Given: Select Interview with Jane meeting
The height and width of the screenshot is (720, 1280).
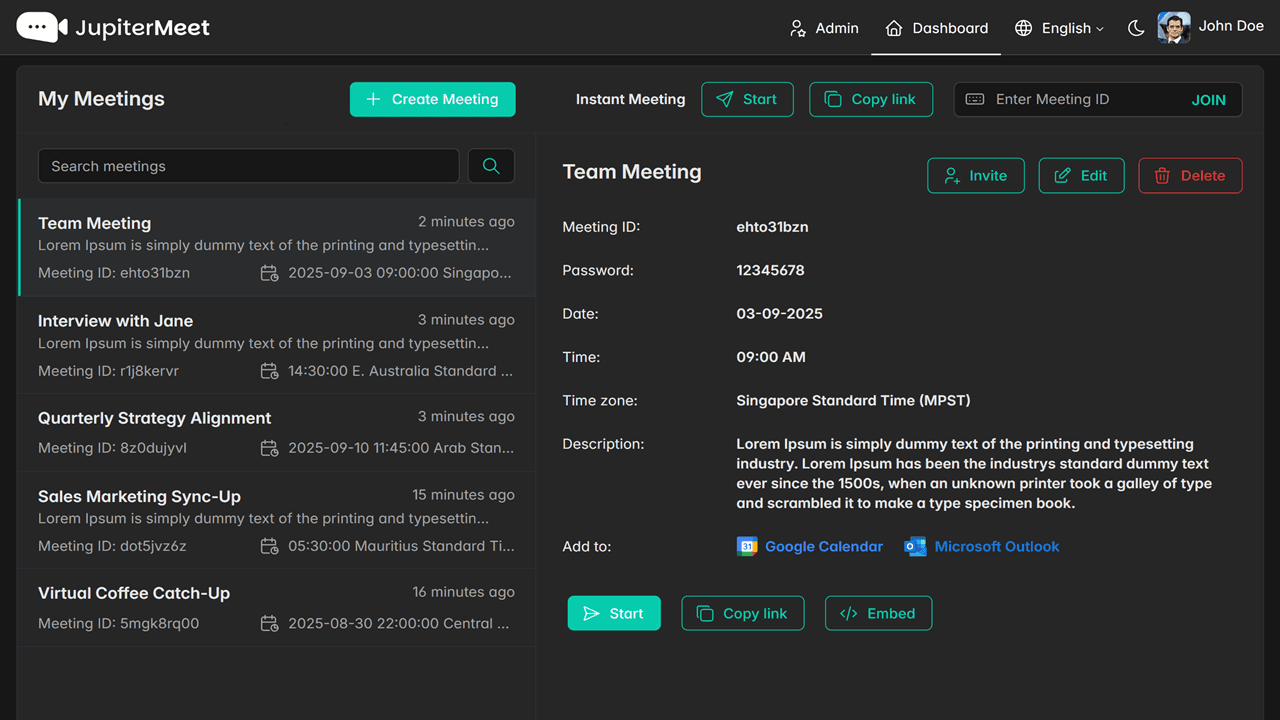Looking at the screenshot, I should pos(276,345).
